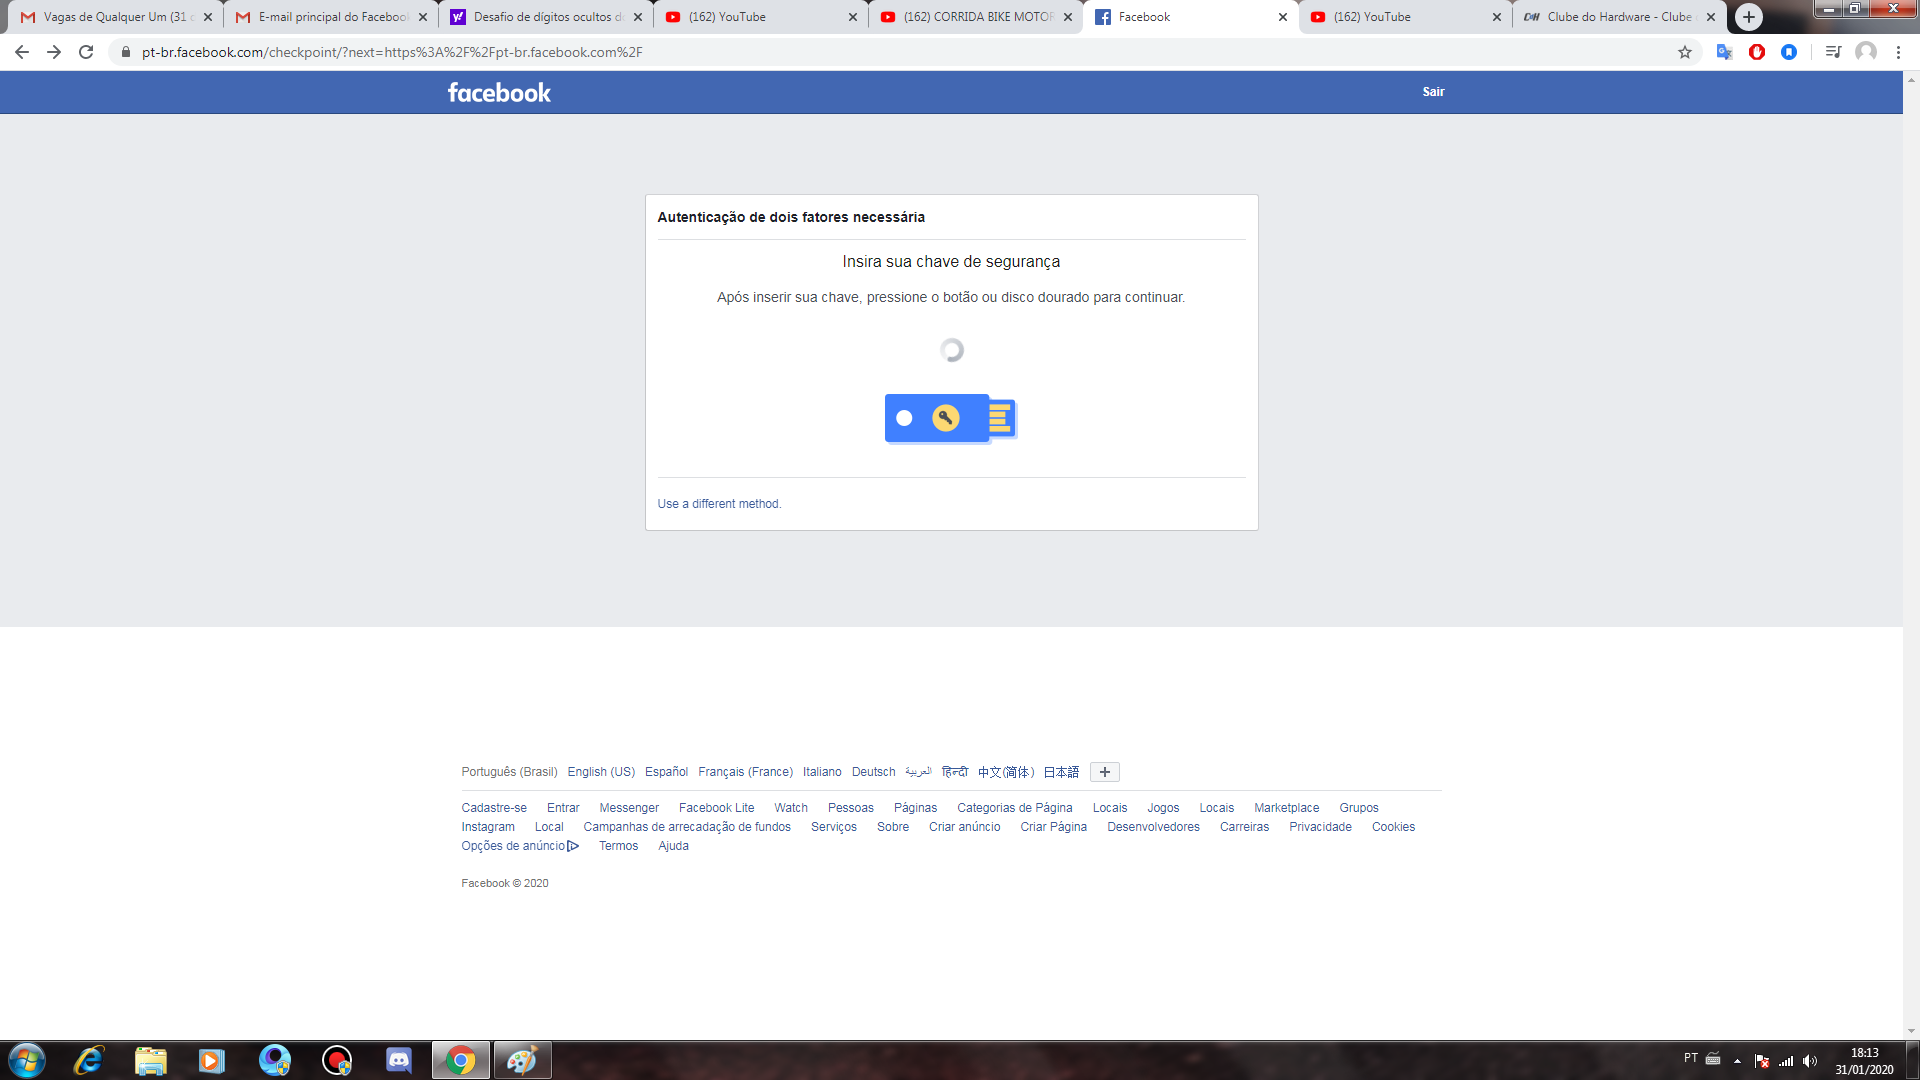Click the PT language indicator

click(x=1690, y=1058)
